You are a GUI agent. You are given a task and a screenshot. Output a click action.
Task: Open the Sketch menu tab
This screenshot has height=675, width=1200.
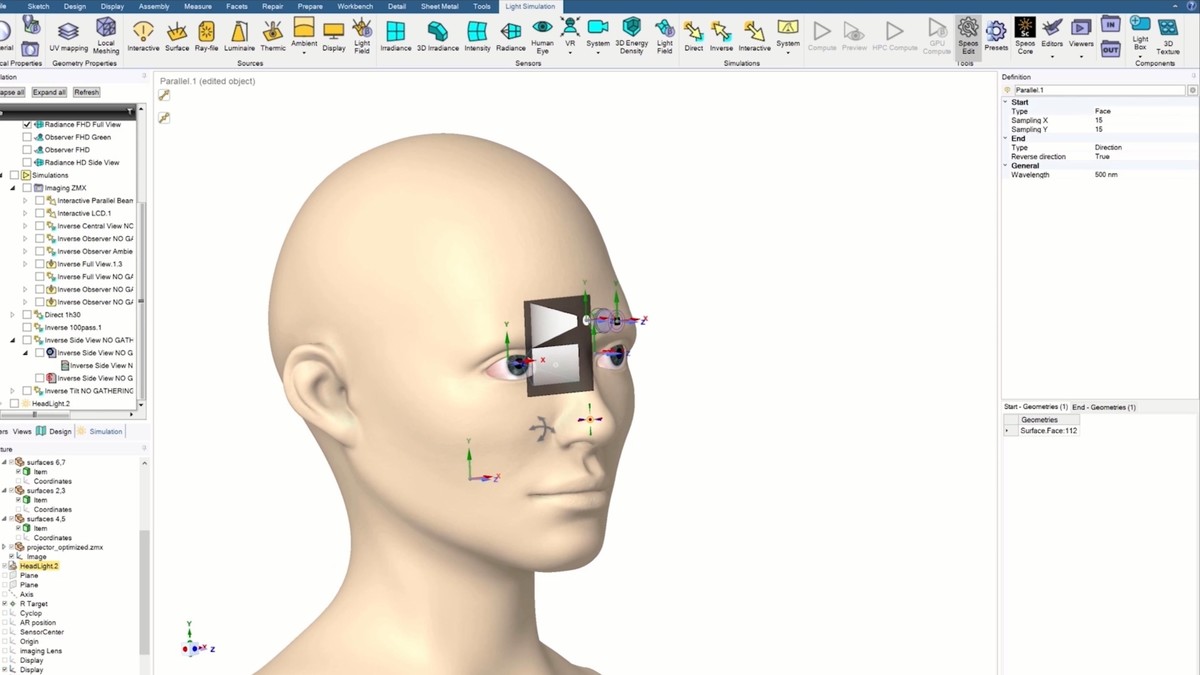coord(39,6)
